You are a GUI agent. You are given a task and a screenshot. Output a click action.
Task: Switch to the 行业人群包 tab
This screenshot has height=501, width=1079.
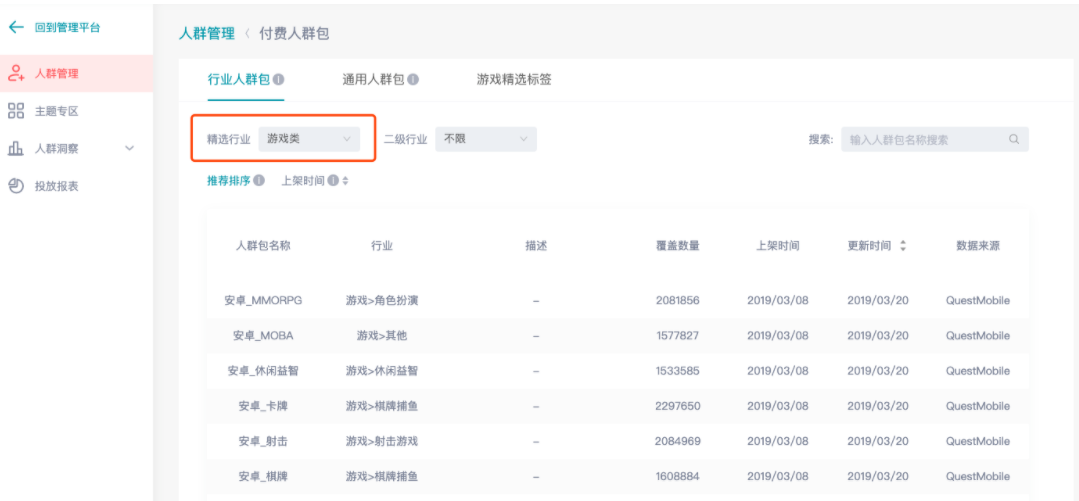[239, 80]
